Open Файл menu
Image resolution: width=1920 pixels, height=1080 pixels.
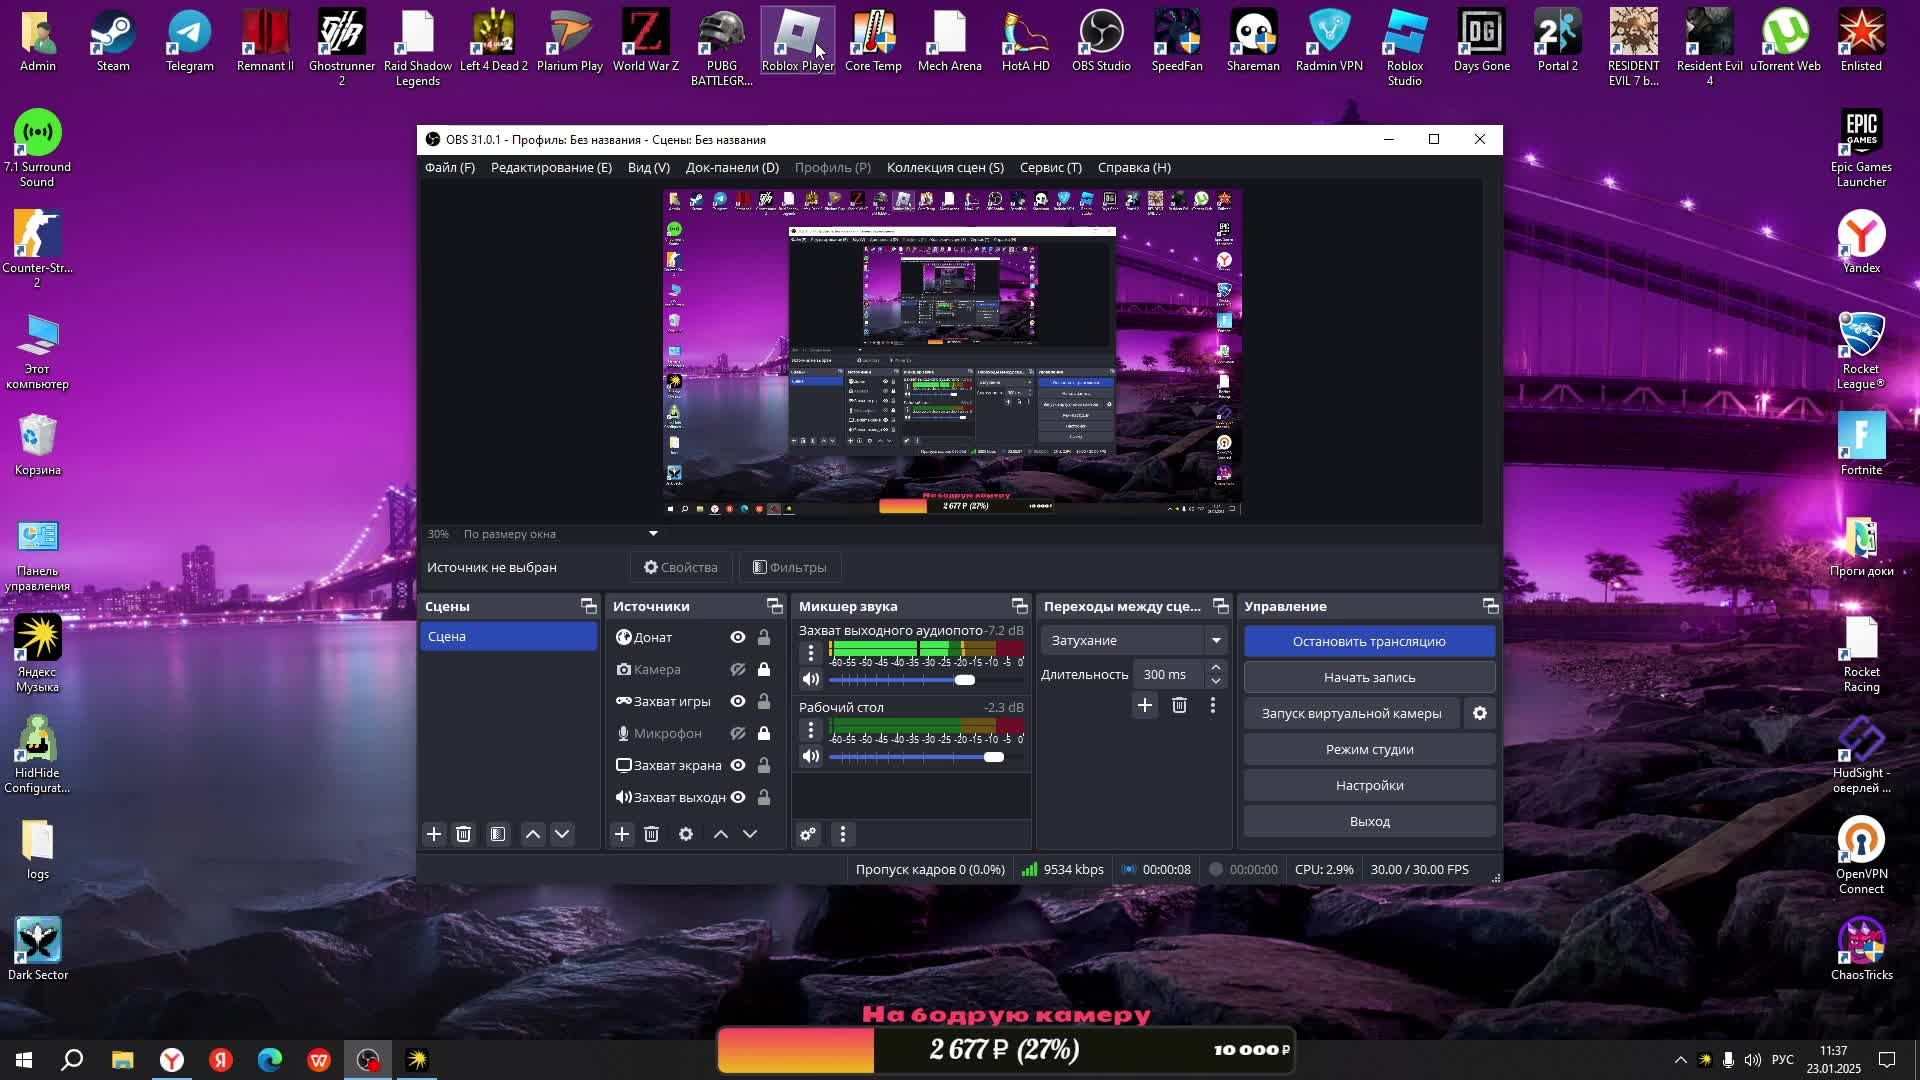[x=450, y=167]
